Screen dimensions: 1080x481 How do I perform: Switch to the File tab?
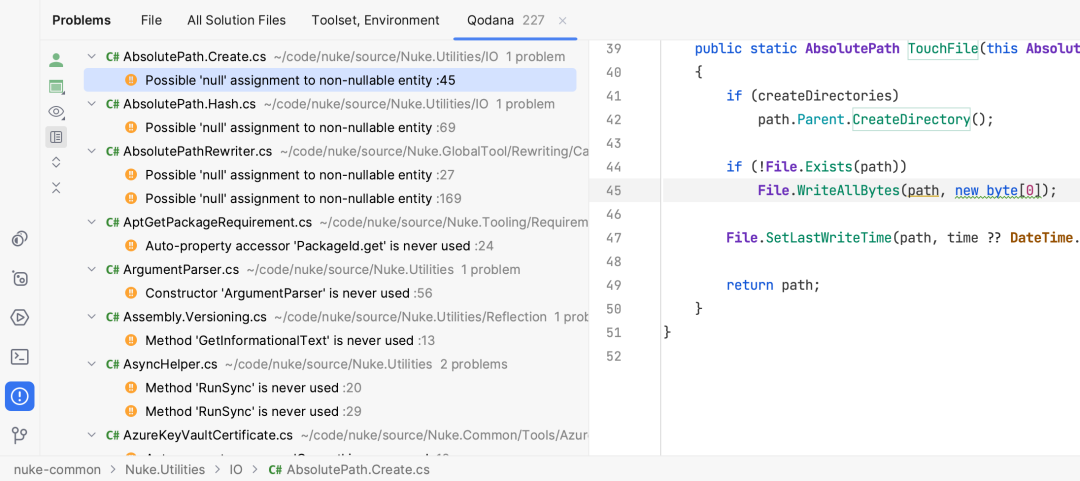(152, 21)
